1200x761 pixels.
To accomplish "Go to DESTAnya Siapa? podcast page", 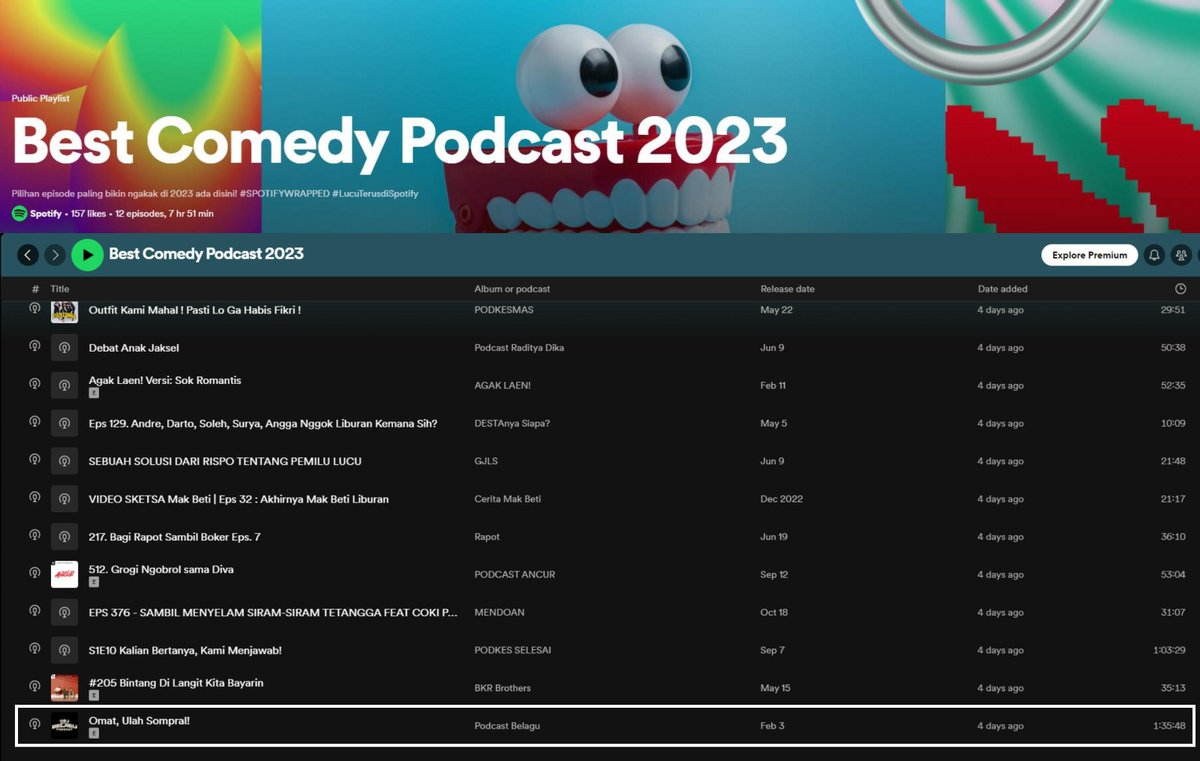I will (x=512, y=424).
